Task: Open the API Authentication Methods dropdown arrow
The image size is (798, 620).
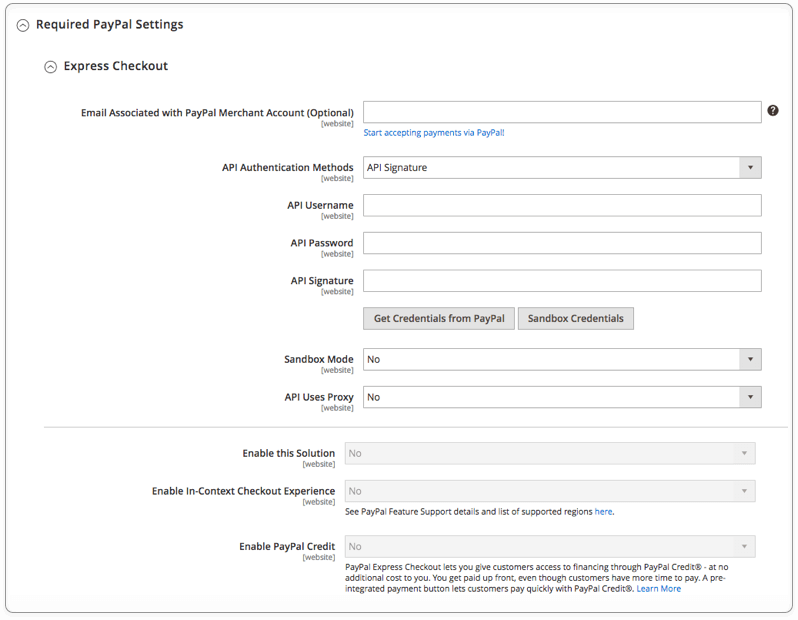Action: (750, 167)
